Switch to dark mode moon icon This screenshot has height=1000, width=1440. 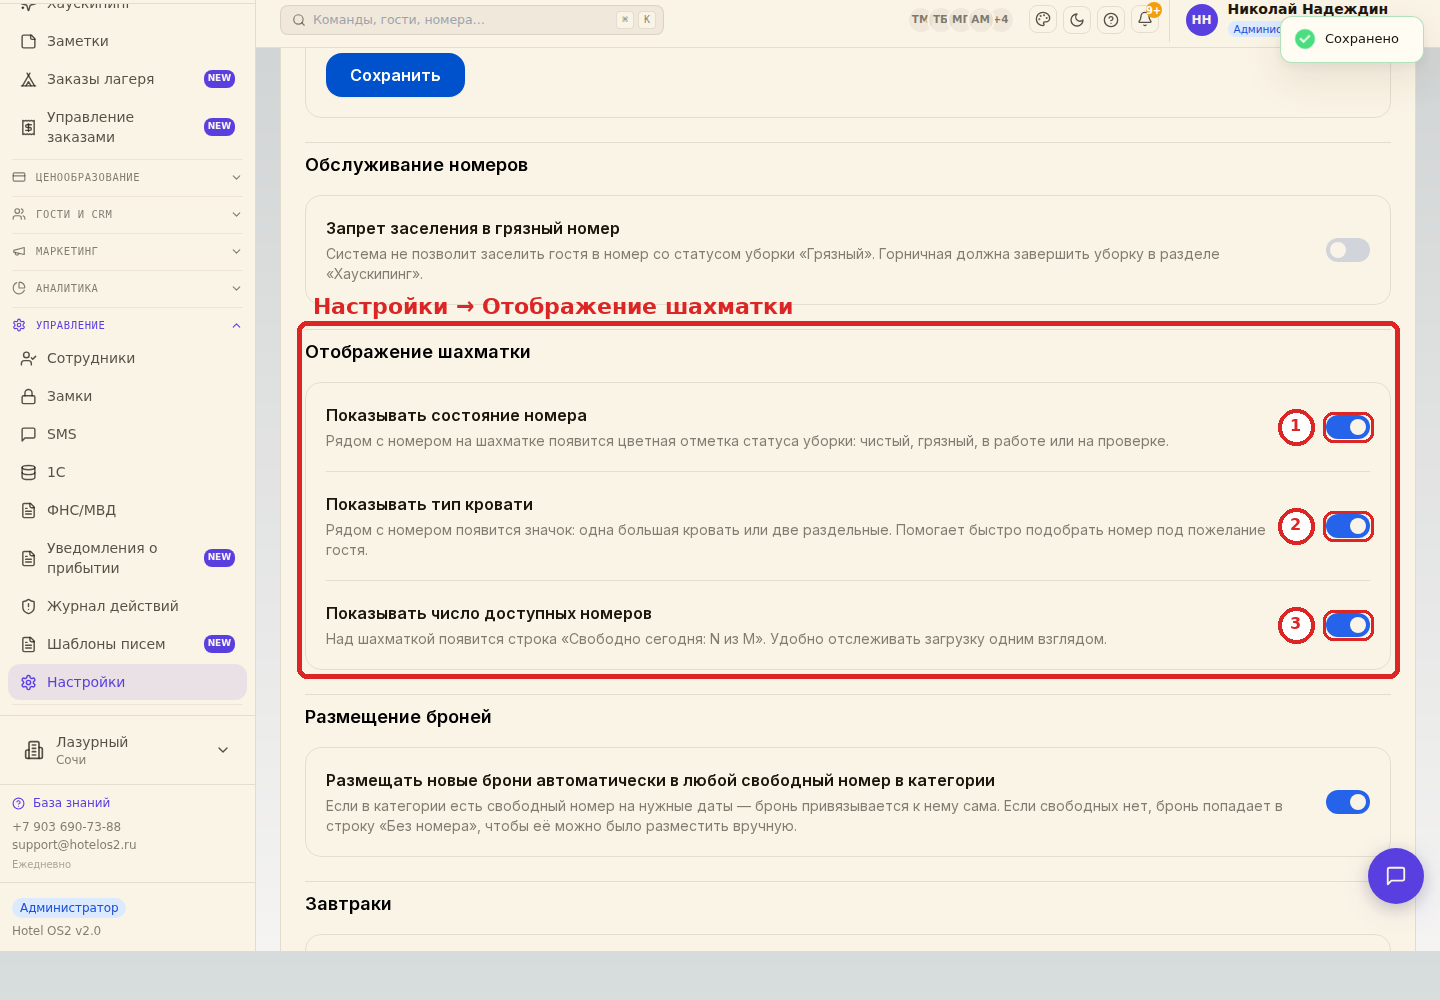(1077, 19)
